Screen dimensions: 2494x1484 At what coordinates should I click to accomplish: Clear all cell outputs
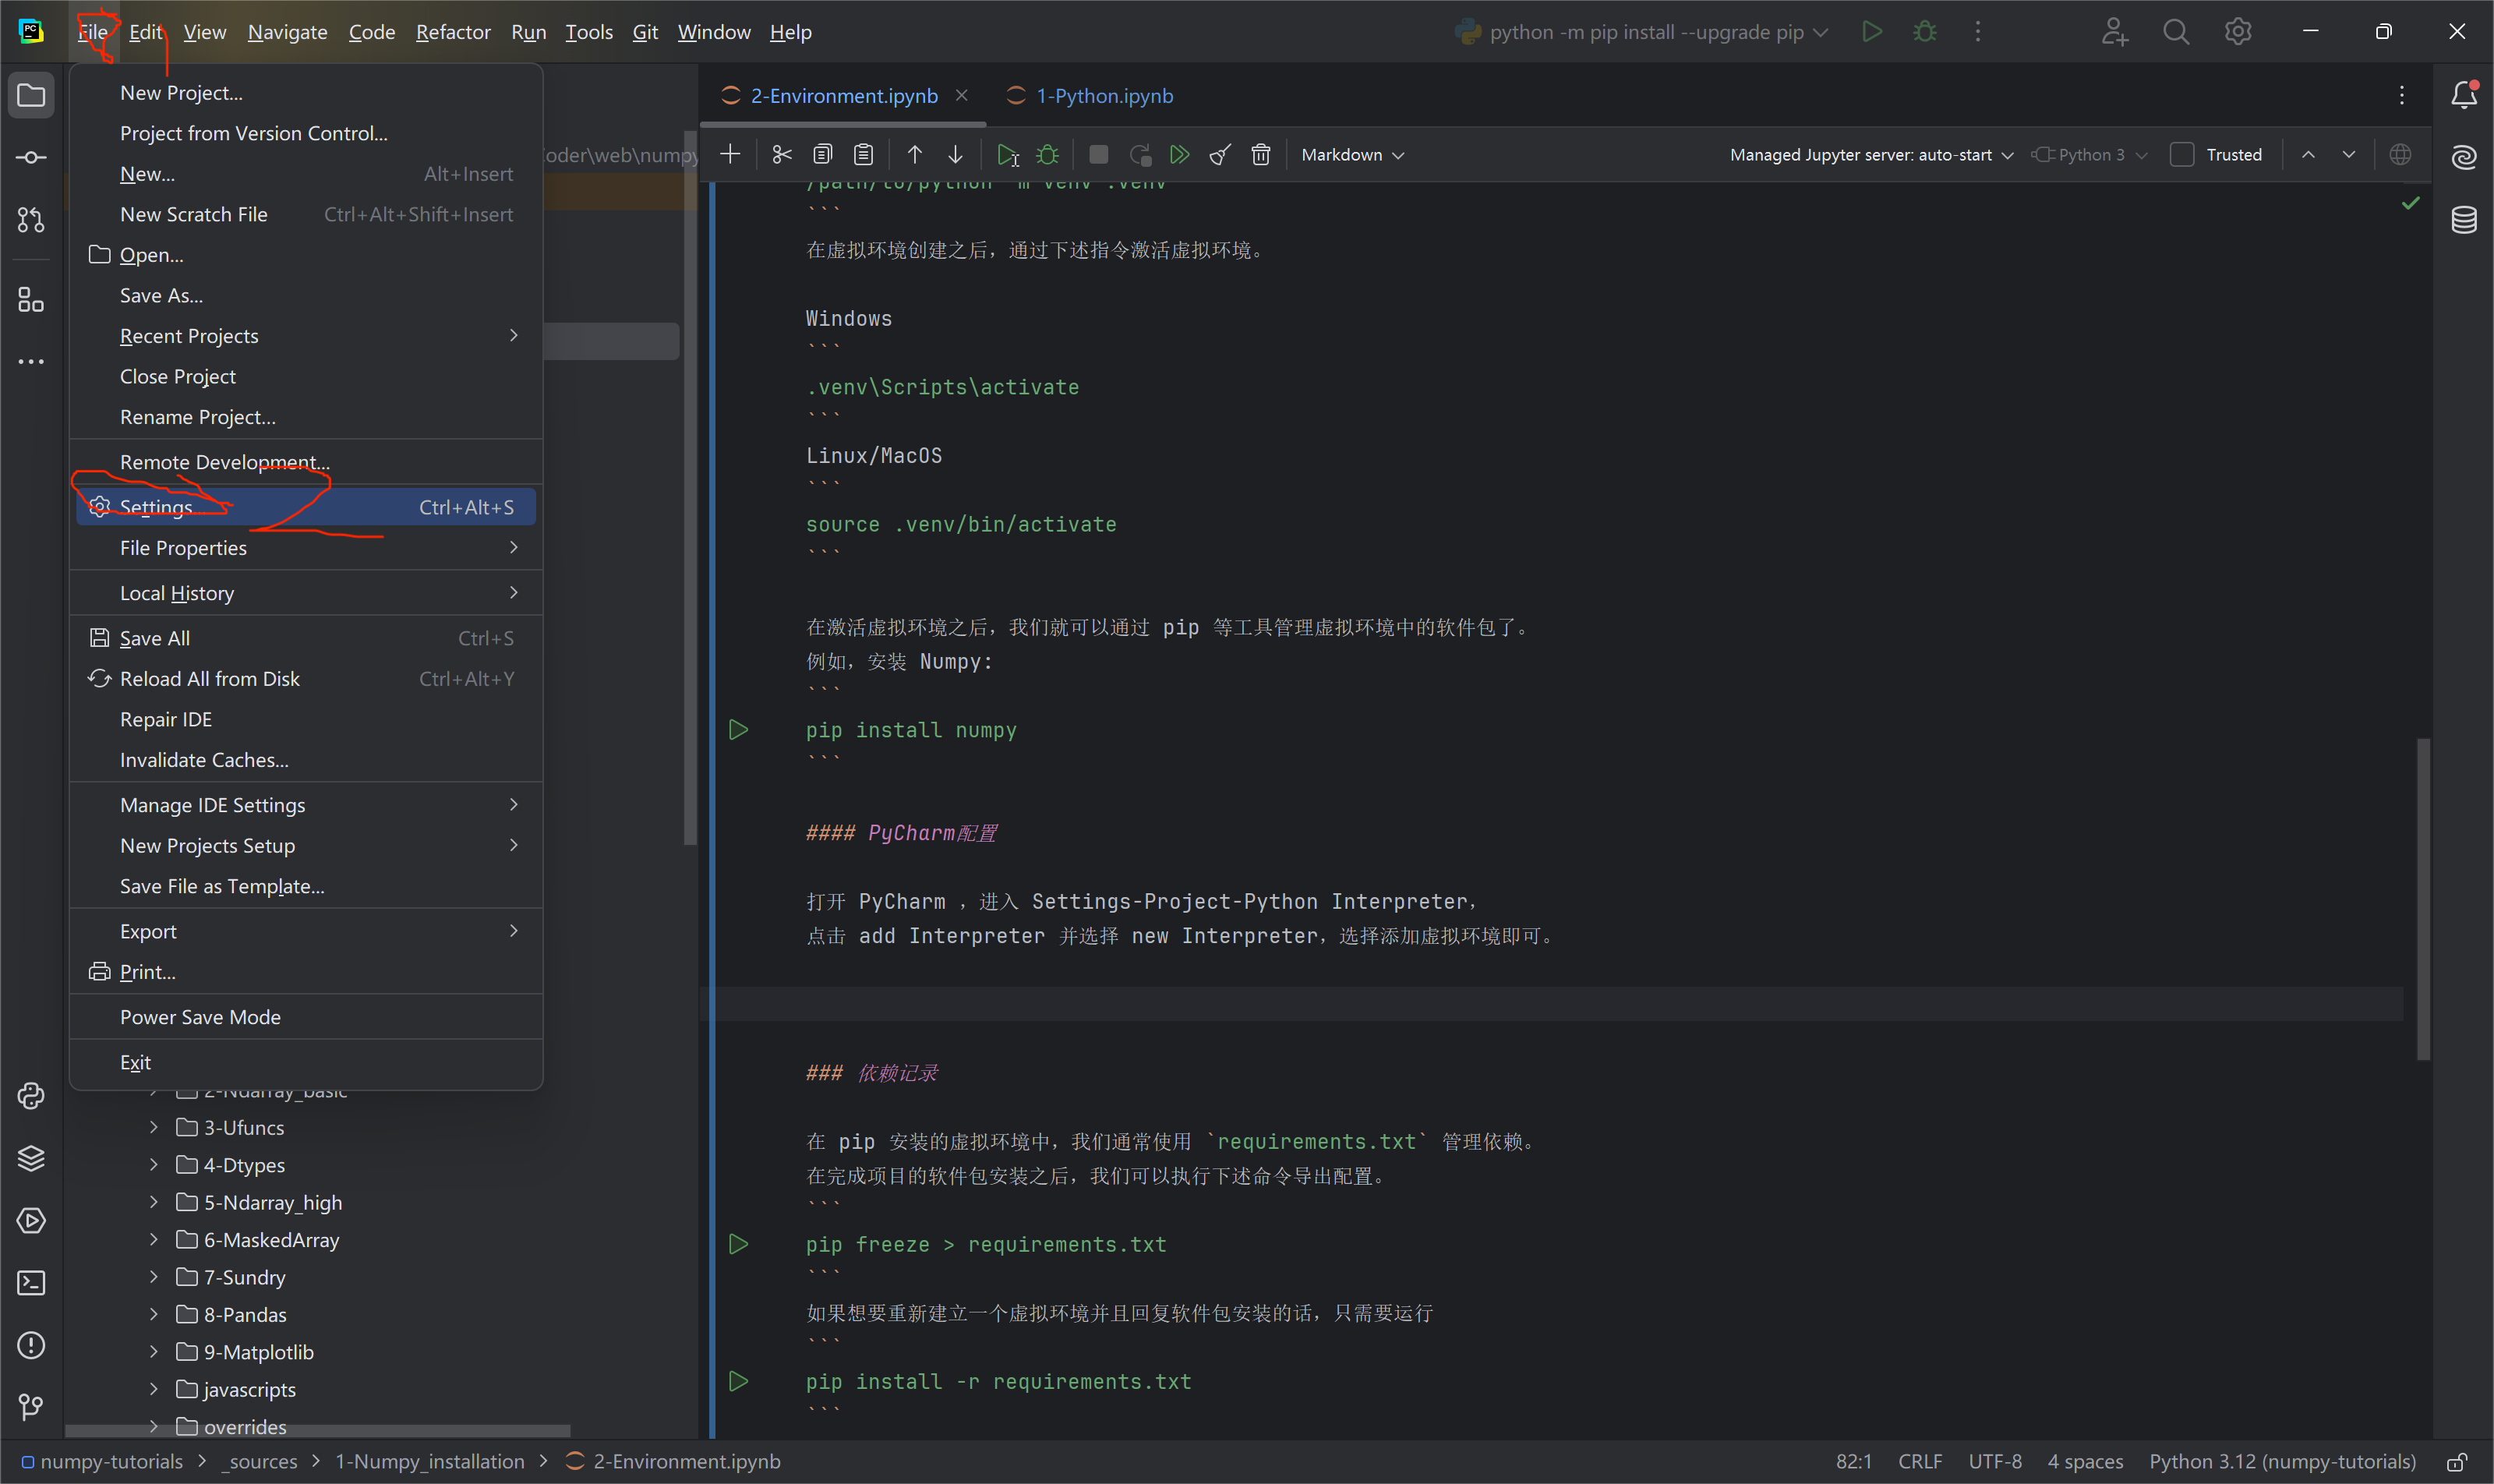(1220, 154)
